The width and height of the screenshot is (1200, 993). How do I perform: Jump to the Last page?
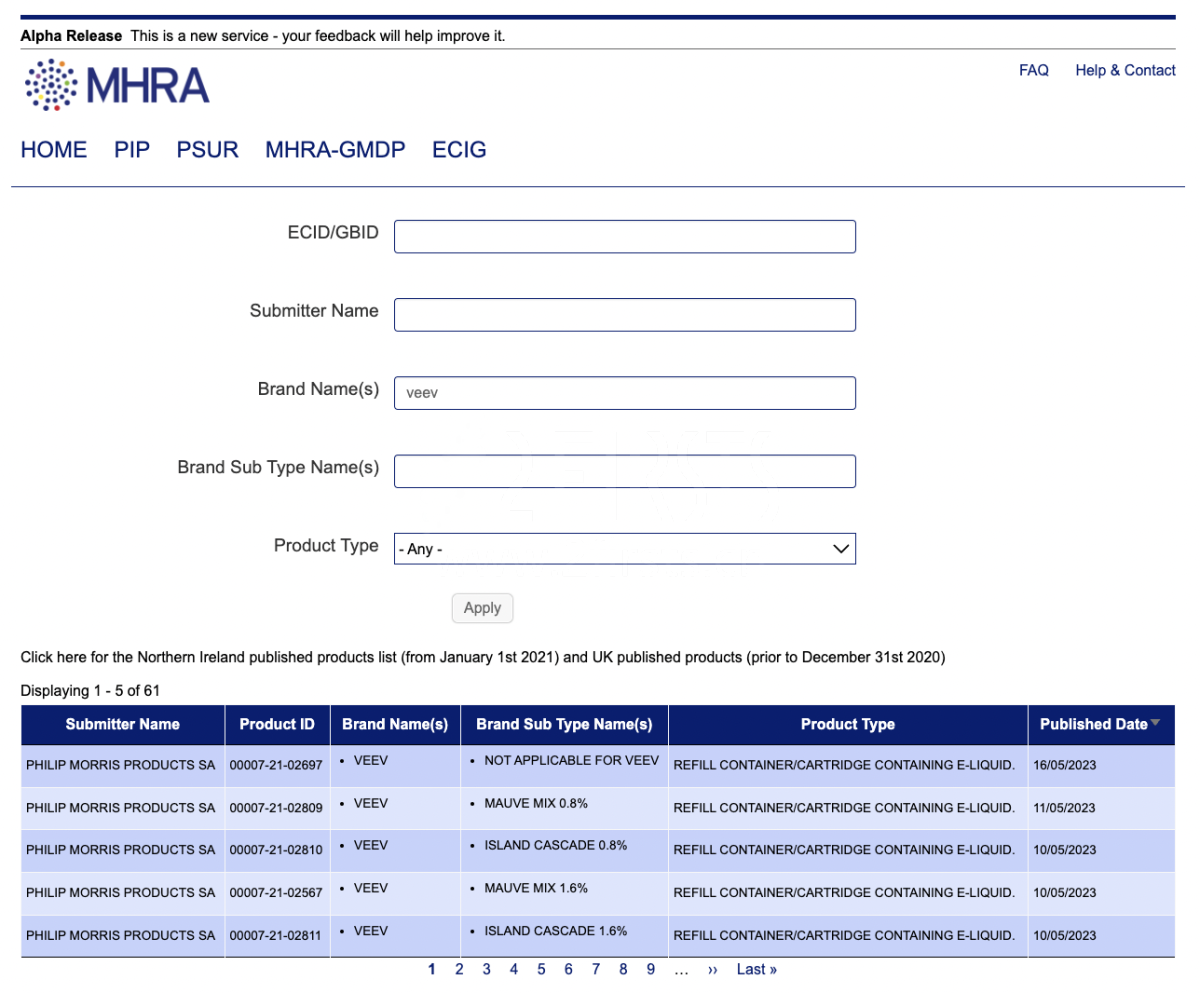757,969
